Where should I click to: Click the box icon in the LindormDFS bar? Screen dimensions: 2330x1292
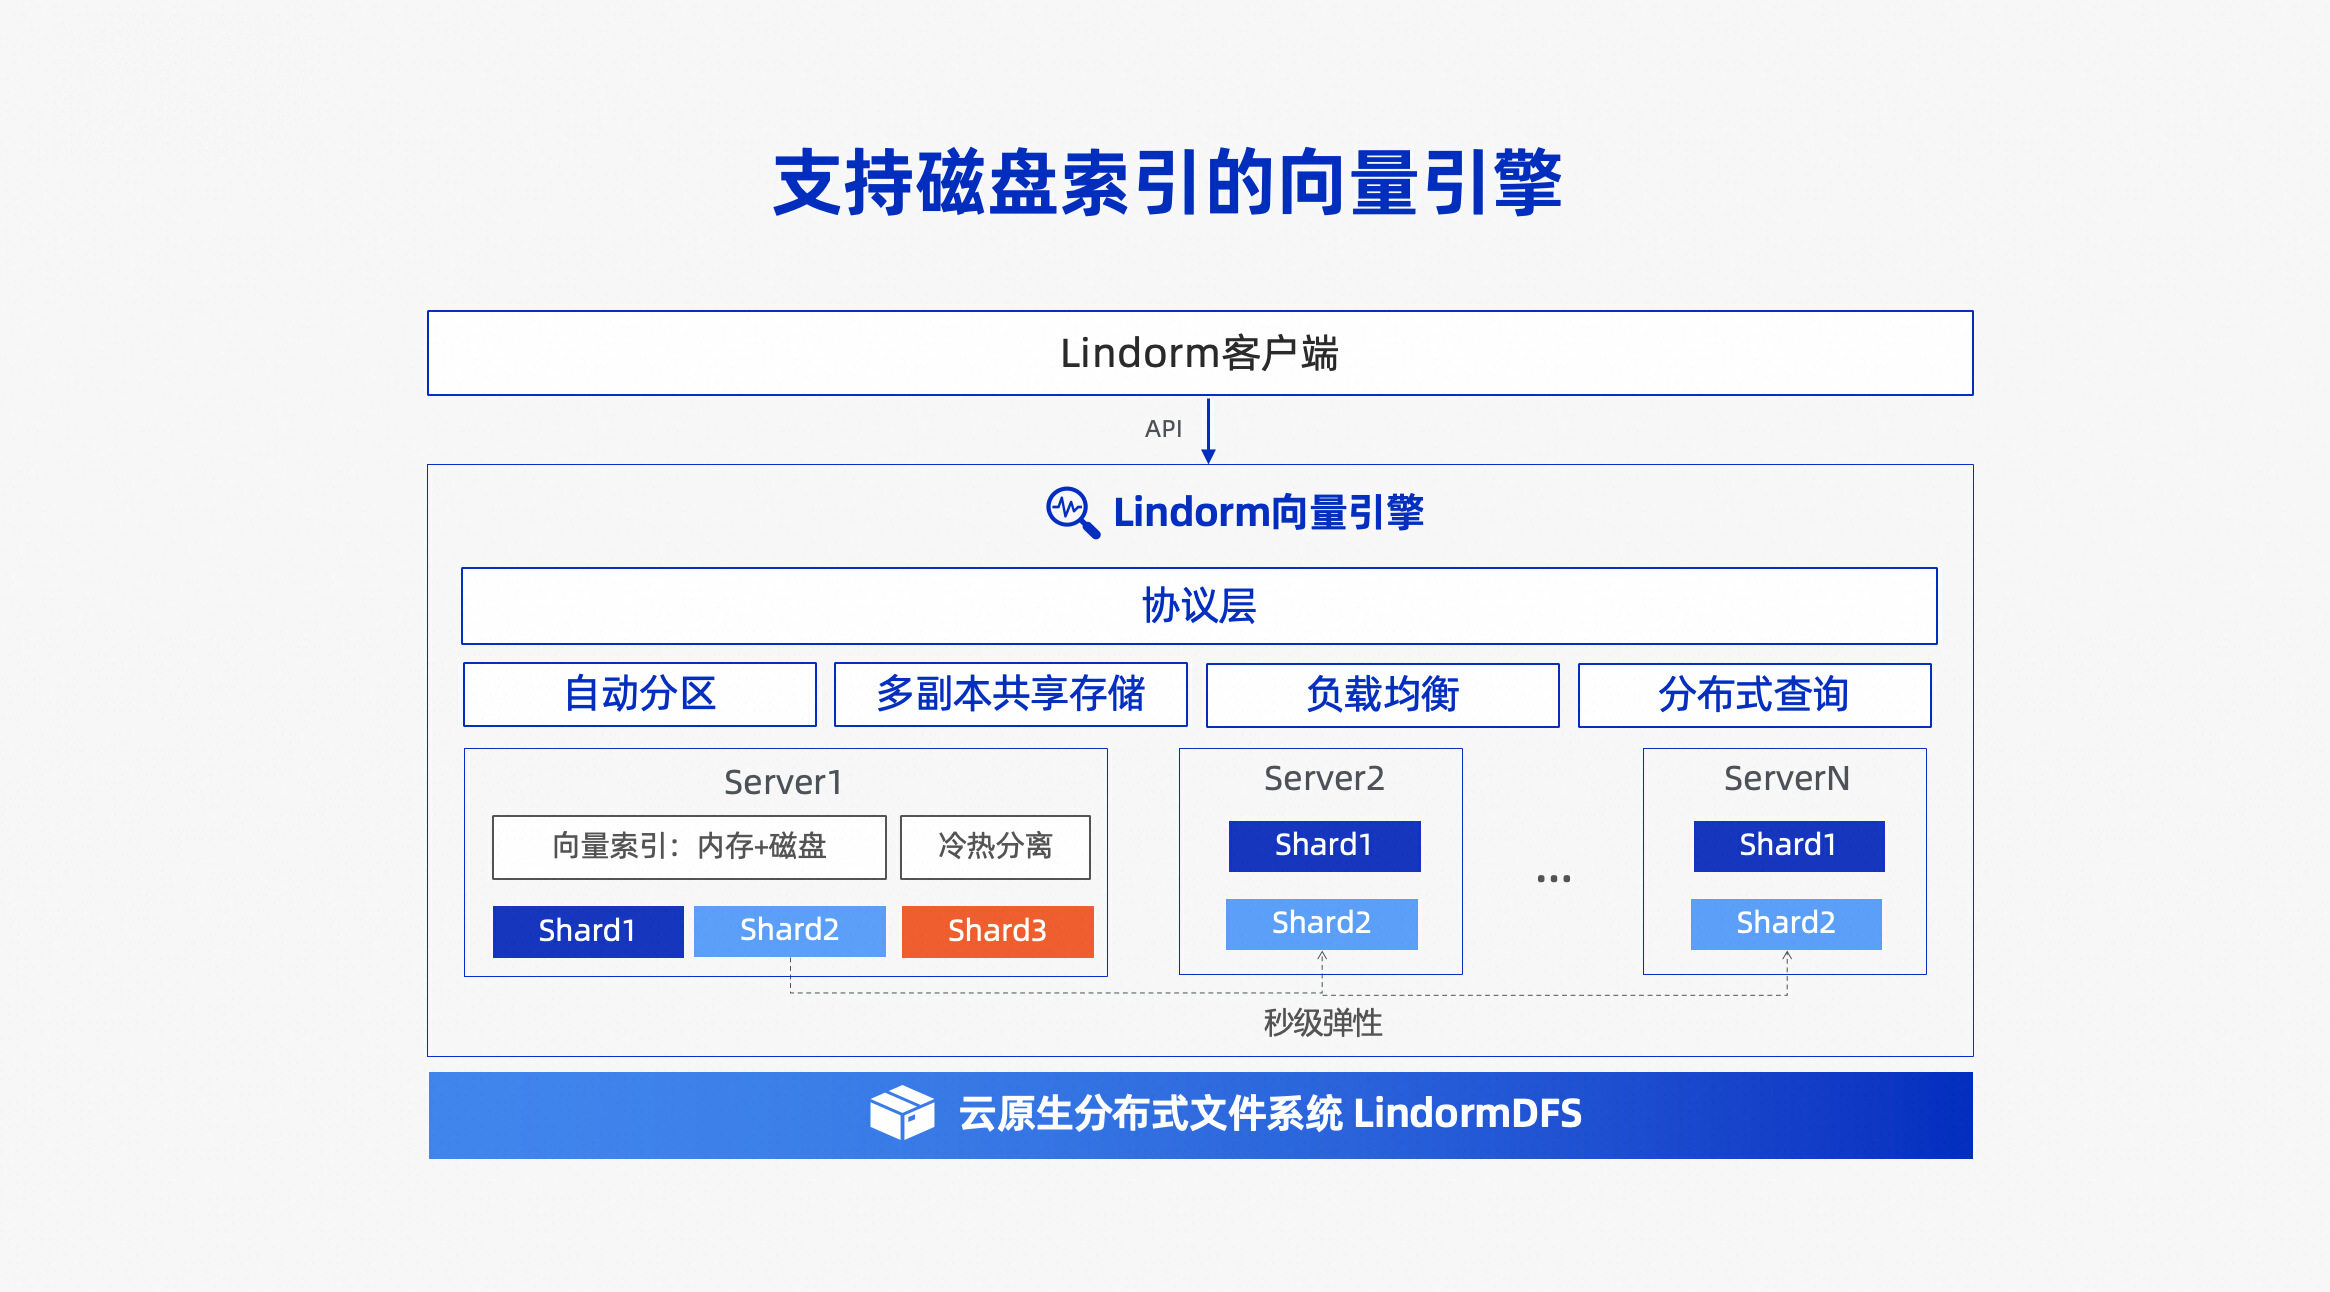(x=901, y=1113)
